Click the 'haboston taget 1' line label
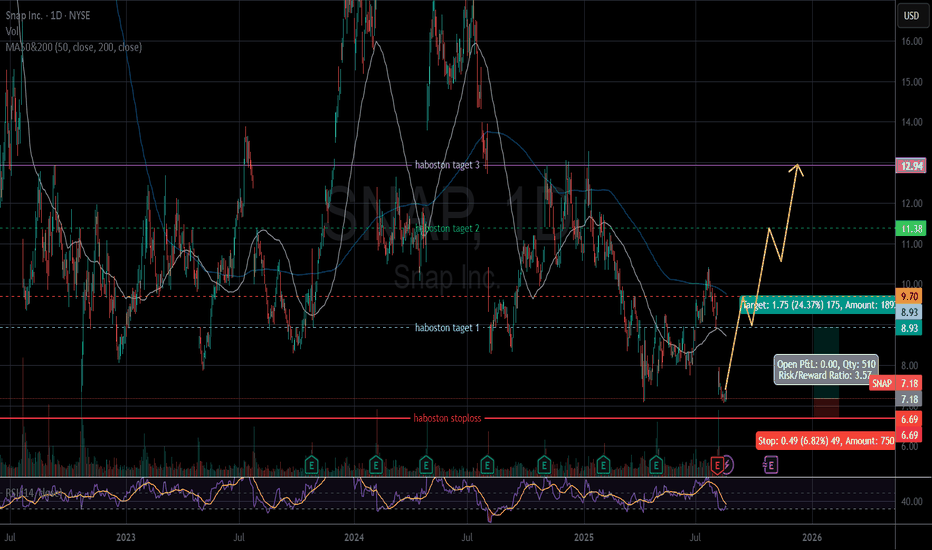This screenshot has width=932, height=550. (447, 328)
